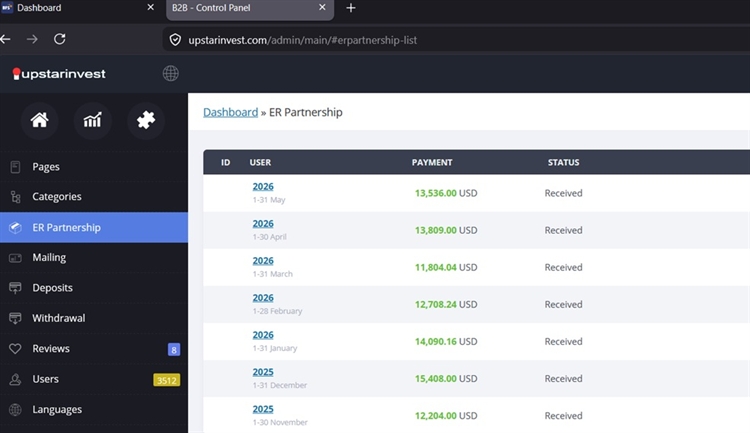Click the shield security icon in address bar
Image resolution: width=750 pixels, height=433 pixels.
pyautogui.click(x=176, y=40)
